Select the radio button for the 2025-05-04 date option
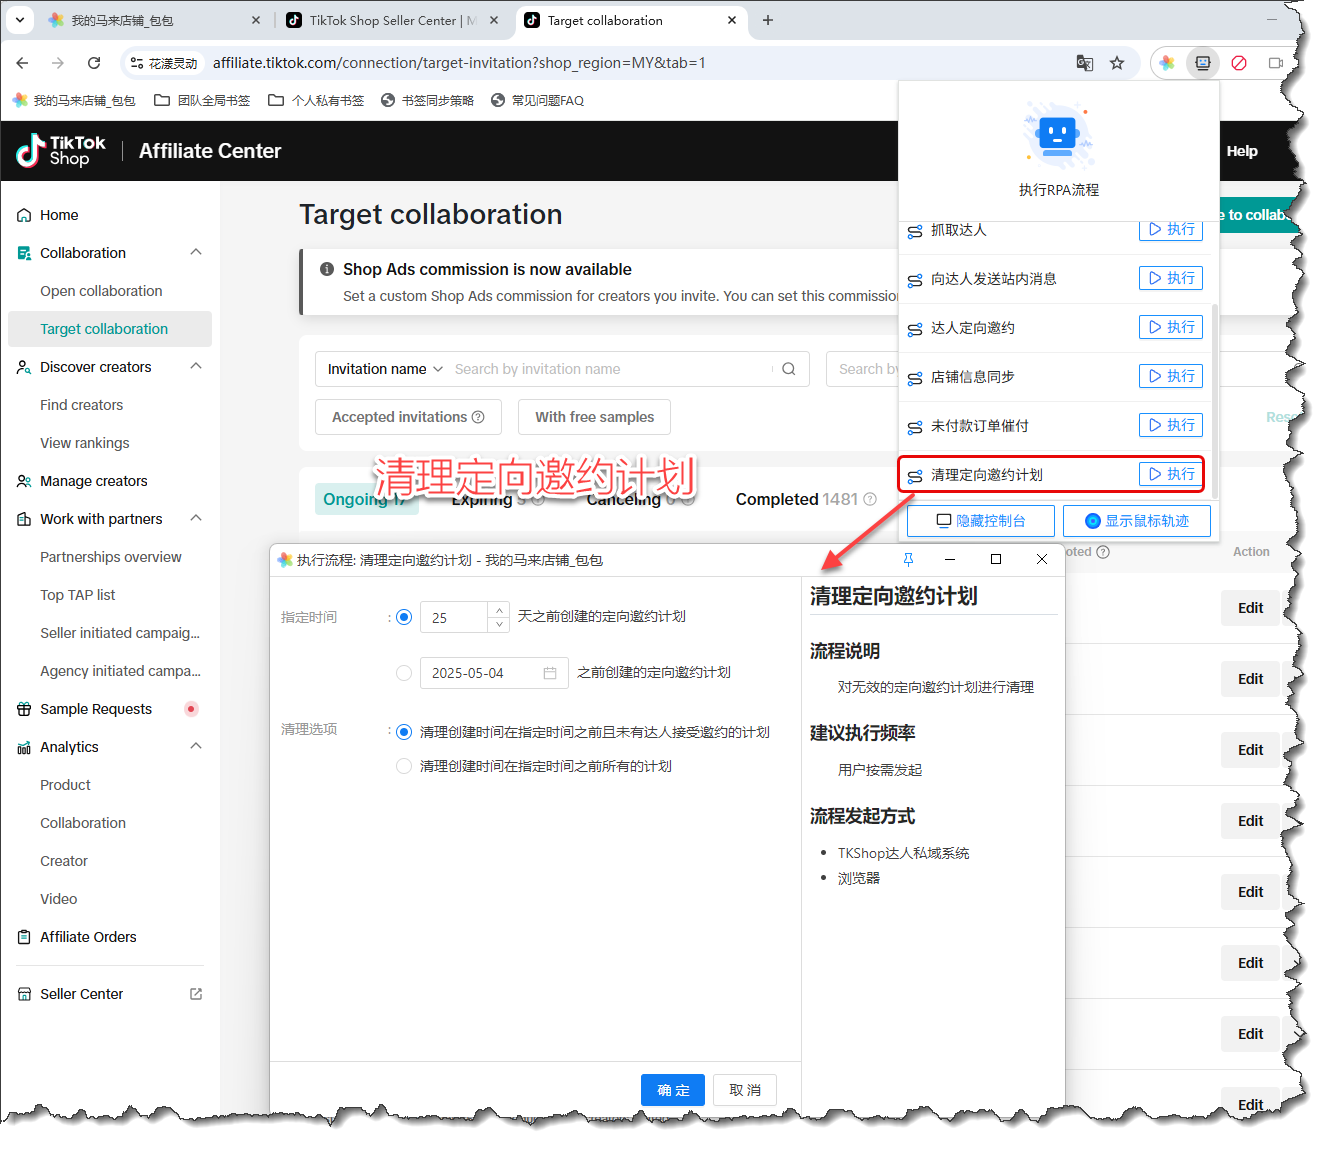Viewport: 1328px width, 1149px height. pos(404,673)
